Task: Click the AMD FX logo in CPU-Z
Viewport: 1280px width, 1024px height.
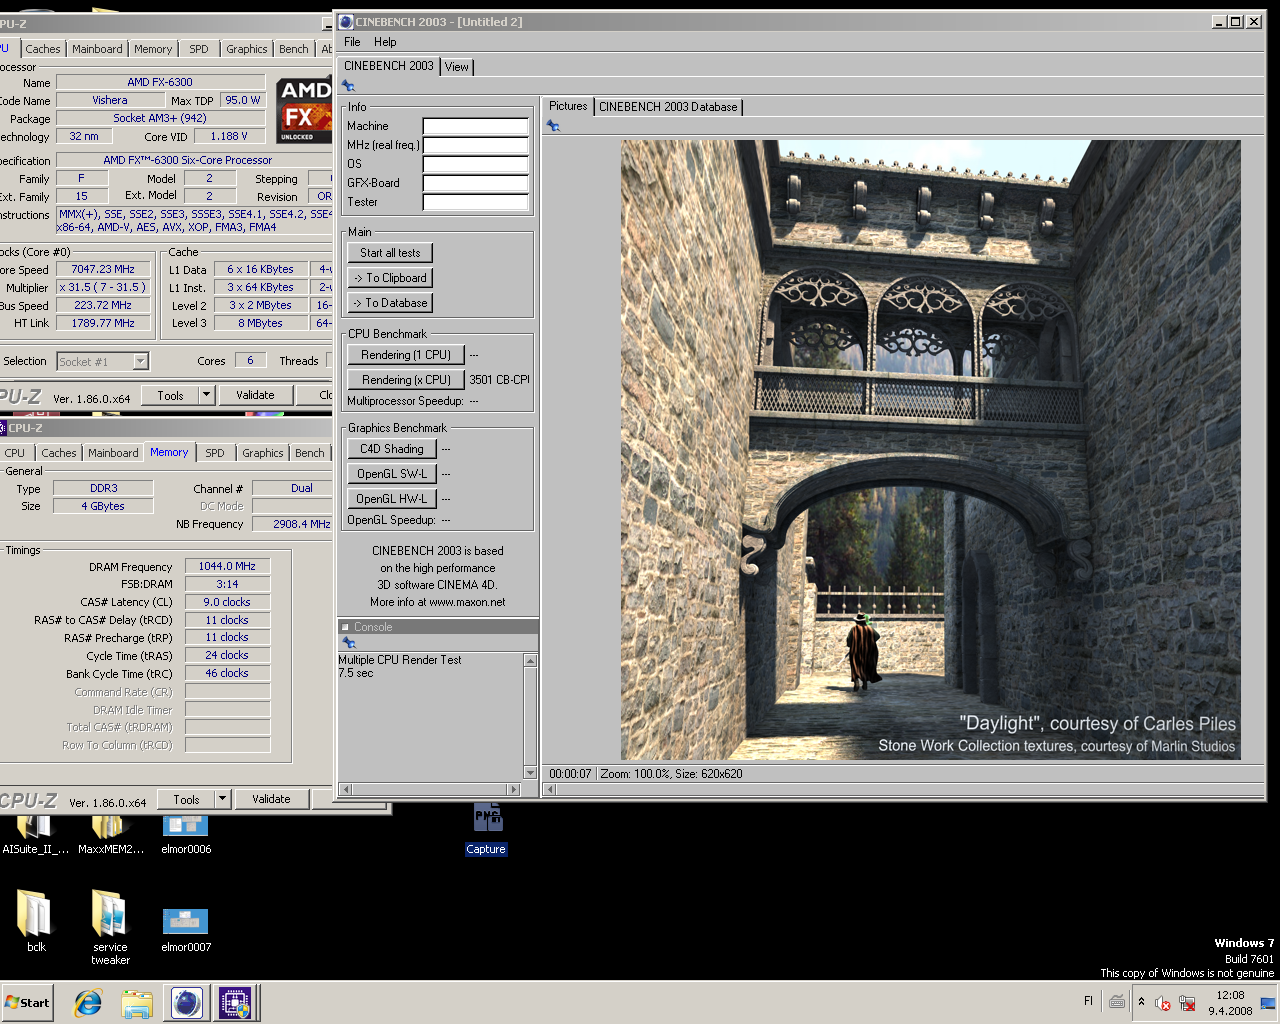Action: (305, 109)
